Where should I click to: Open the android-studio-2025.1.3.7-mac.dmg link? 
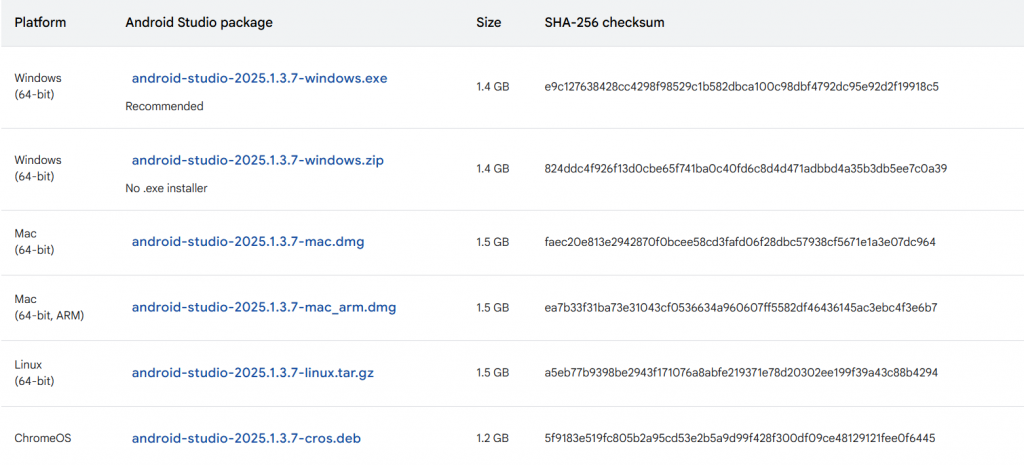[x=248, y=242]
